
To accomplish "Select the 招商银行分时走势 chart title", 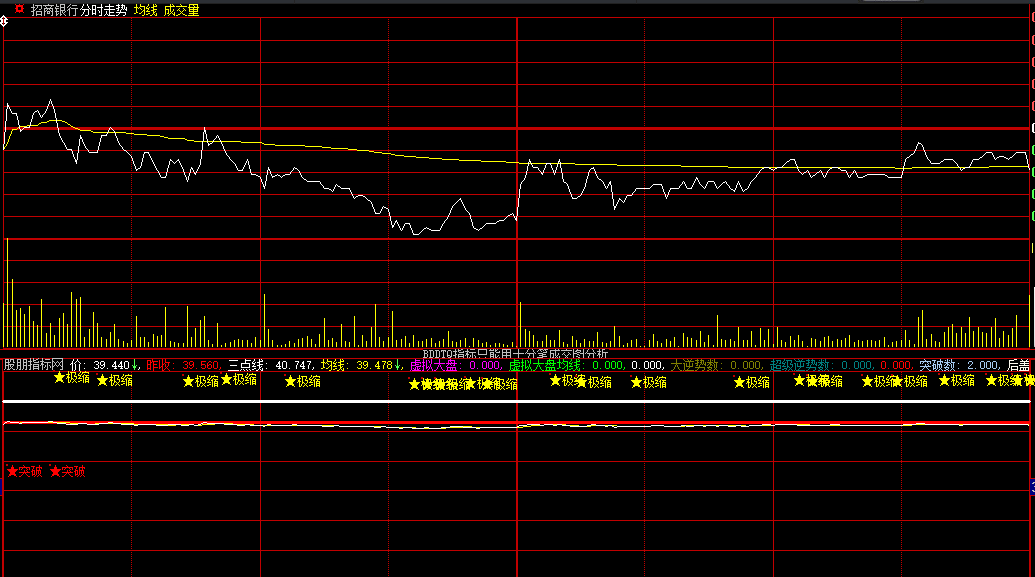I will coord(79,10).
